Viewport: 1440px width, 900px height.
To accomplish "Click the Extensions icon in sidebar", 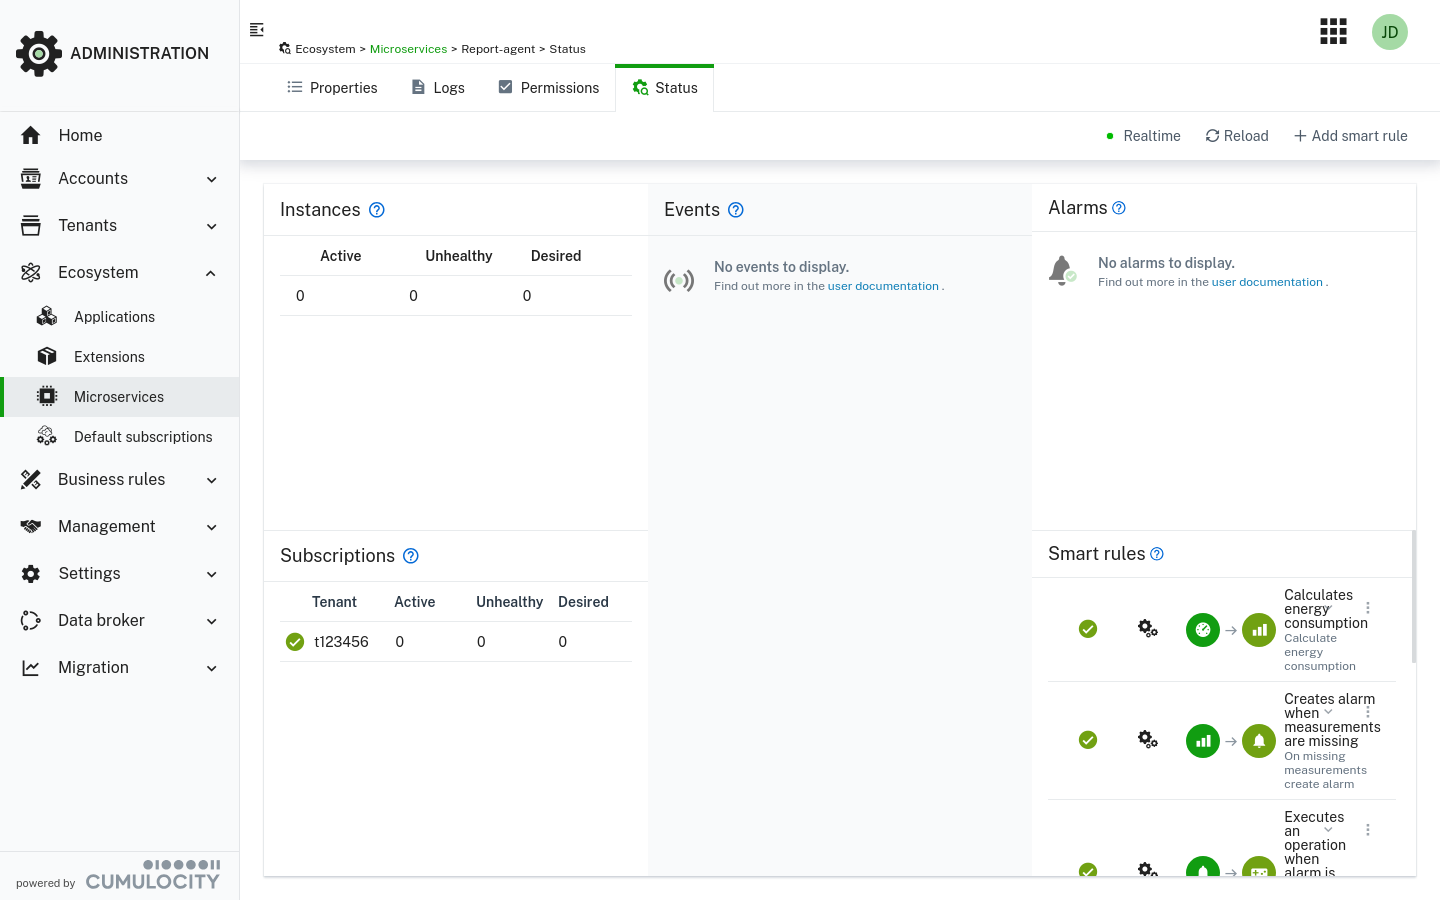I will point(47,356).
